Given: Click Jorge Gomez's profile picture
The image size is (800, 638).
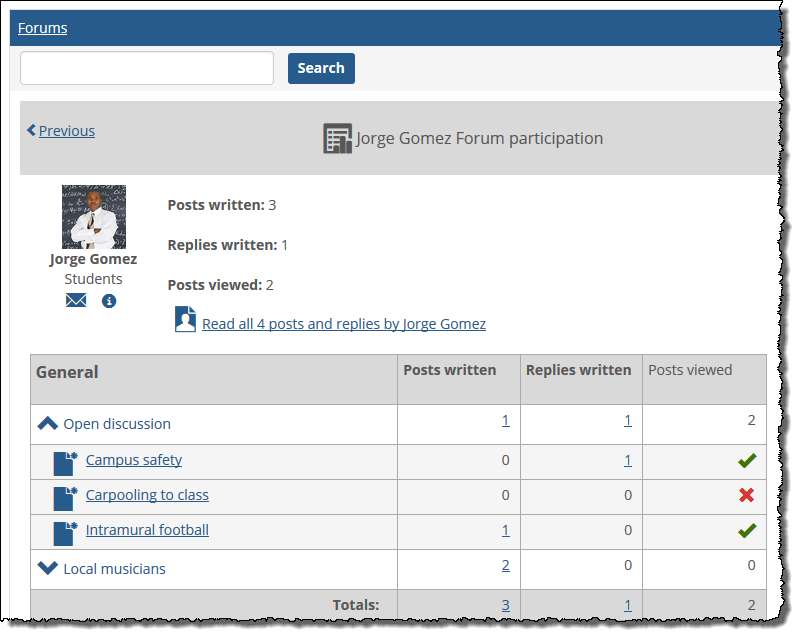Looking at the screenshot, I should [93, 216].
